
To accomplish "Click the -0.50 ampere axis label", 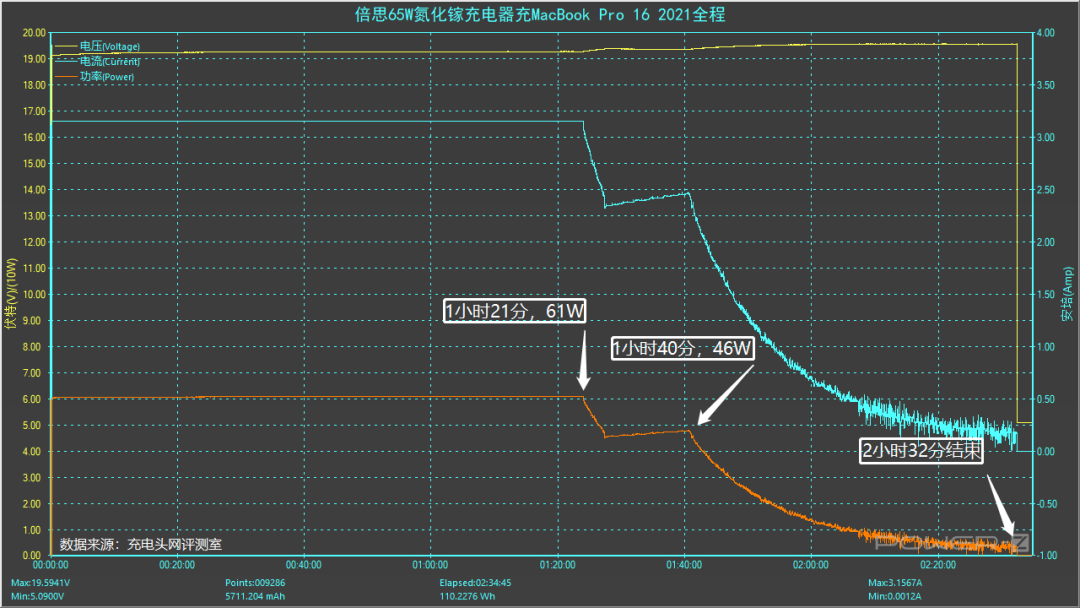I will point(1046,503).
